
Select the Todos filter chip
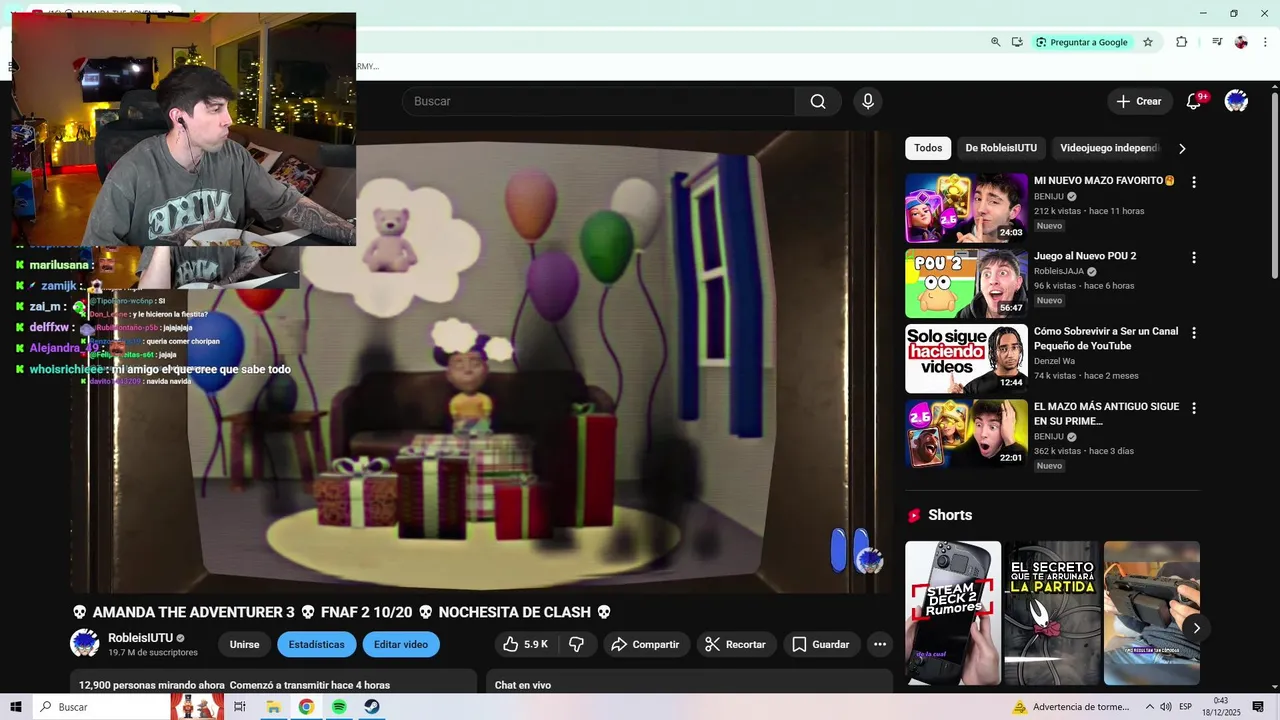tap(928, 148)
